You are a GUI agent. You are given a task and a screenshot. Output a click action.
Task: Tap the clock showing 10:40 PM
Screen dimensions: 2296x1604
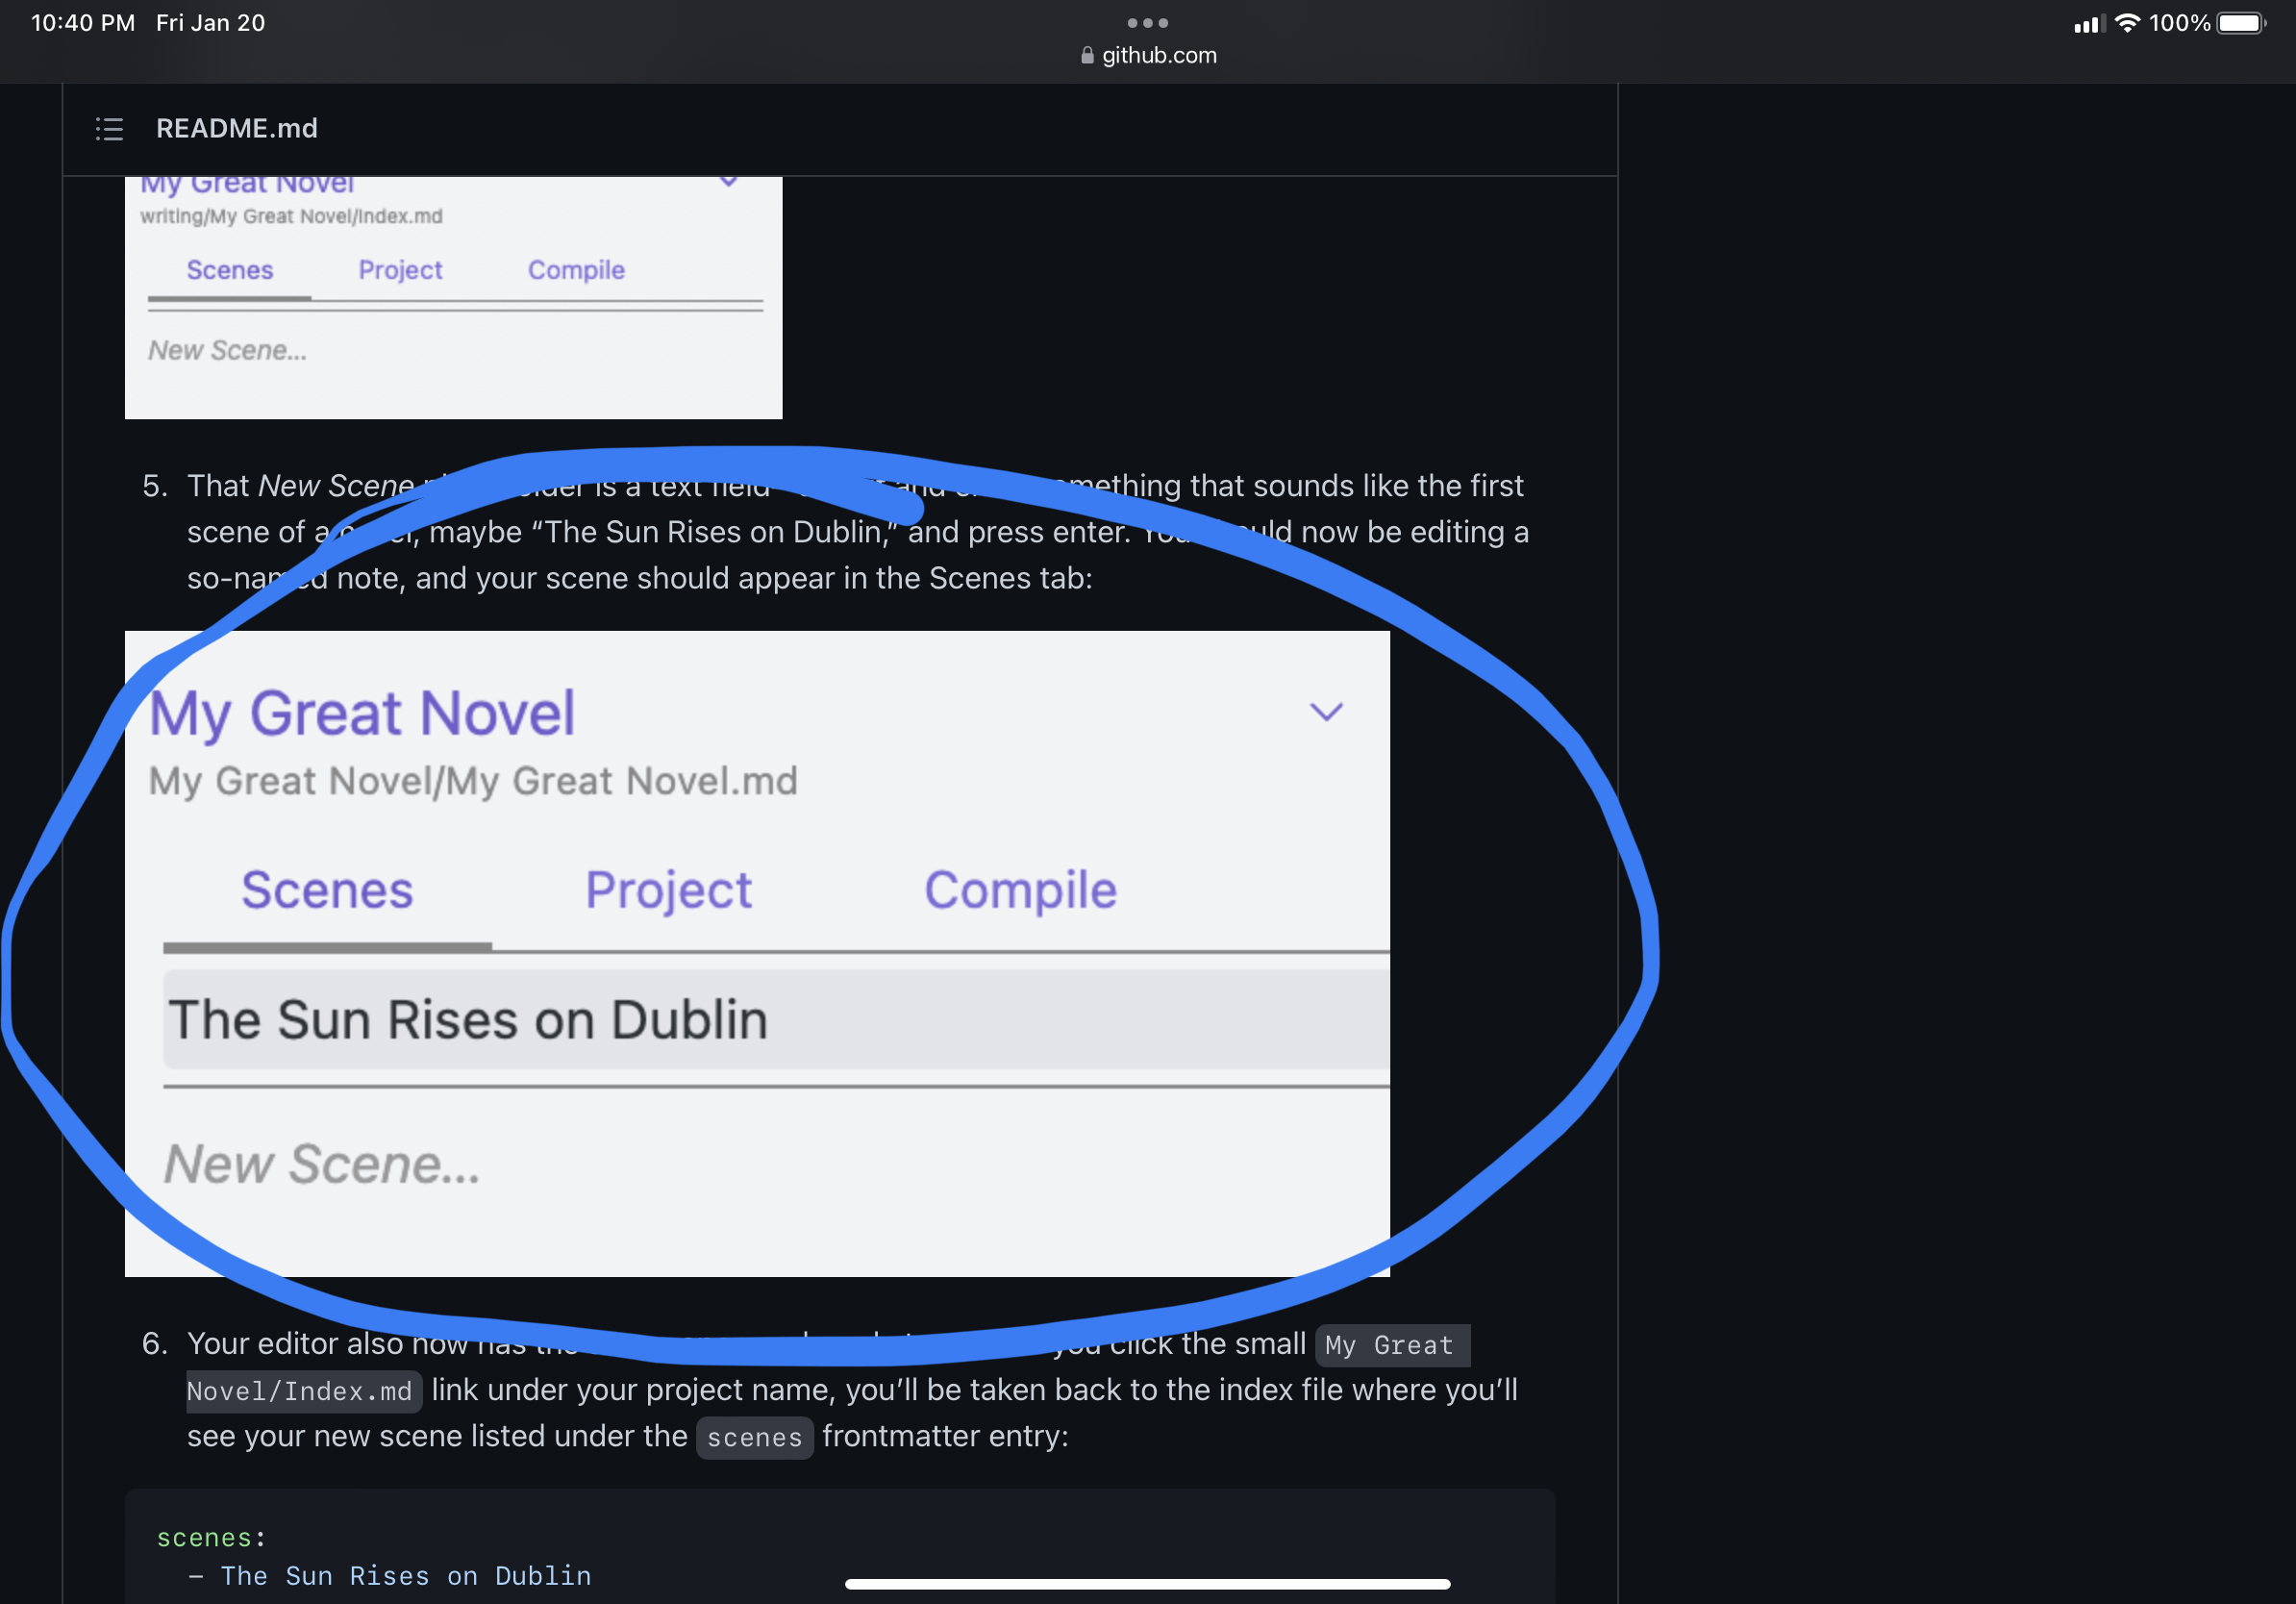click(x=82, y=21)
